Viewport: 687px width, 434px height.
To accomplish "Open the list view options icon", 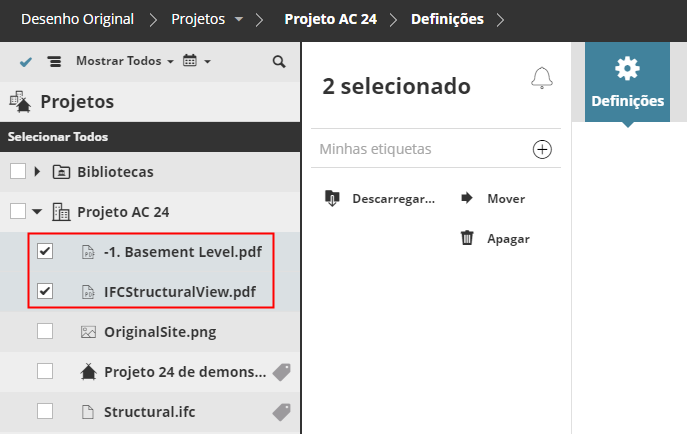I will click(x=54, y=62).
